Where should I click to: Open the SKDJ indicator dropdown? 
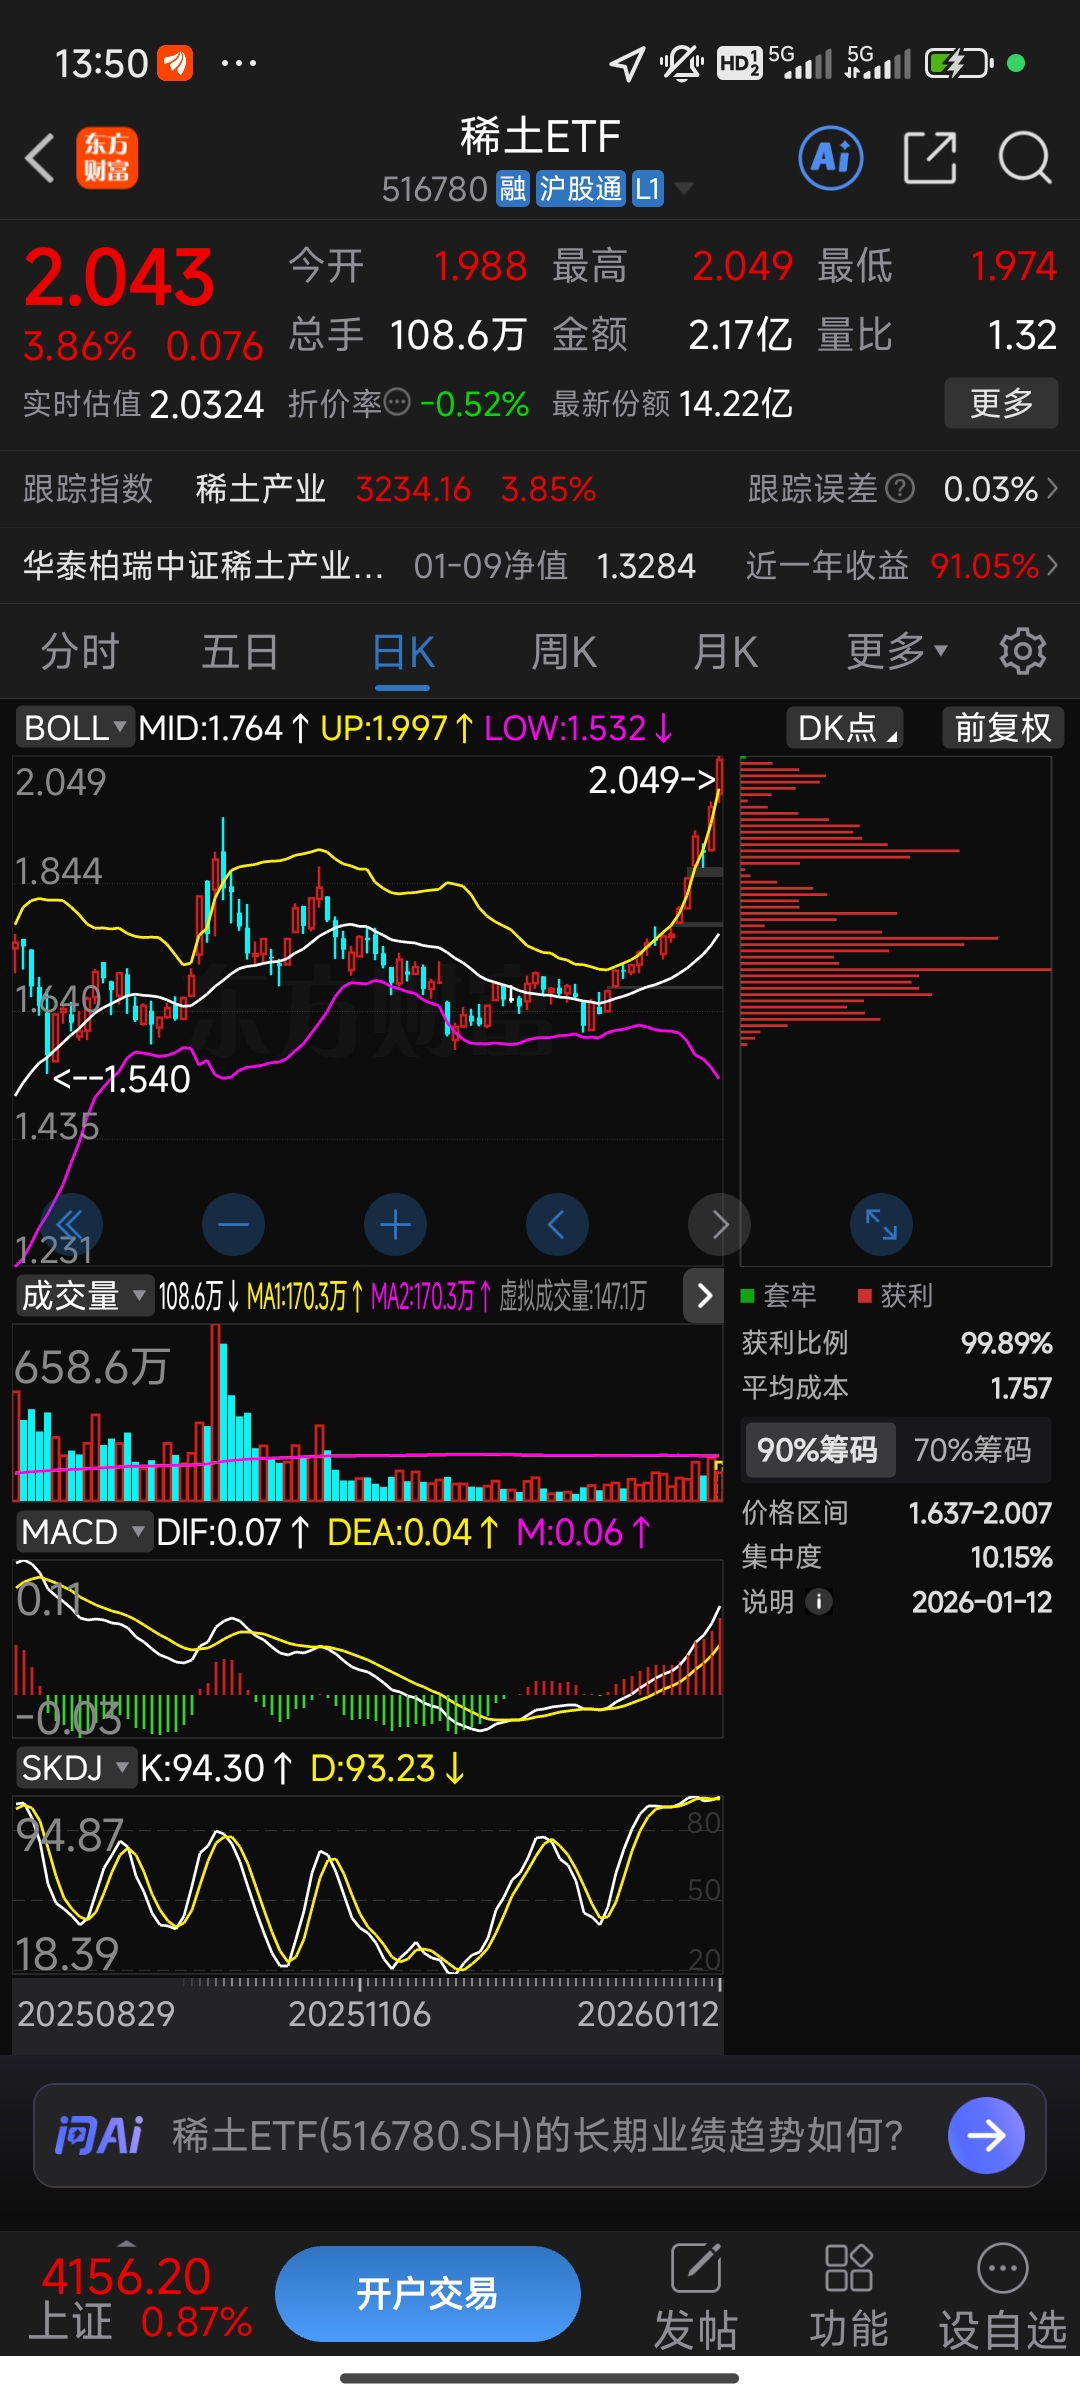click(x=75, y=1768)
